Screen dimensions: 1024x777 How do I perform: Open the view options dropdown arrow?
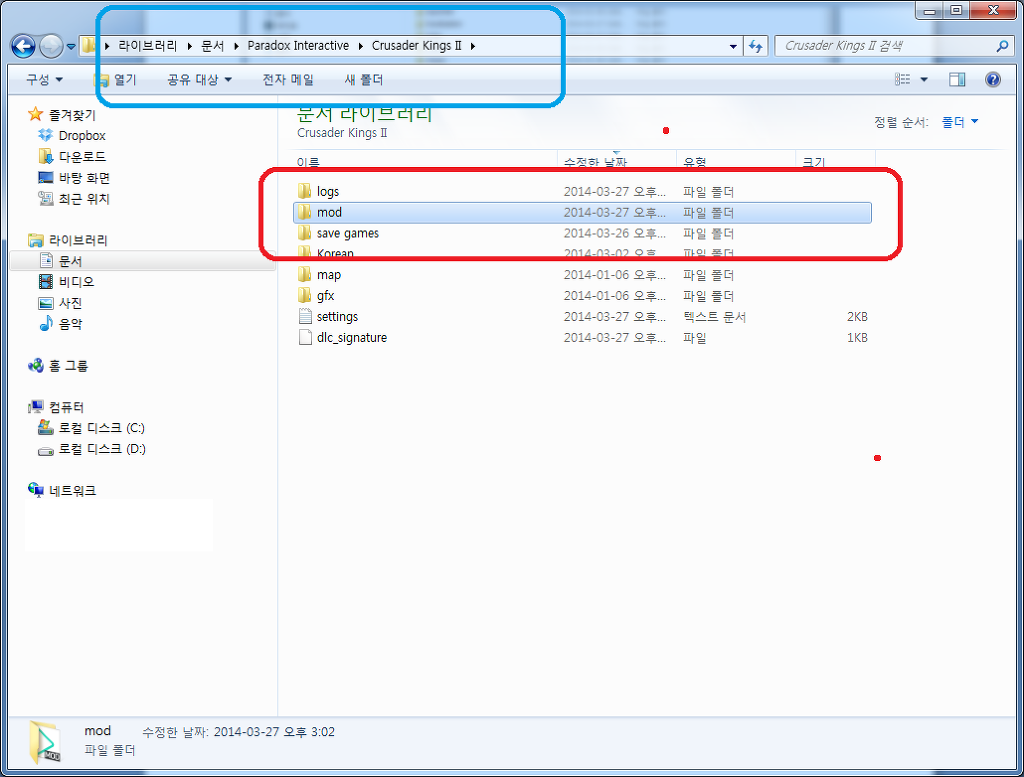924,80
